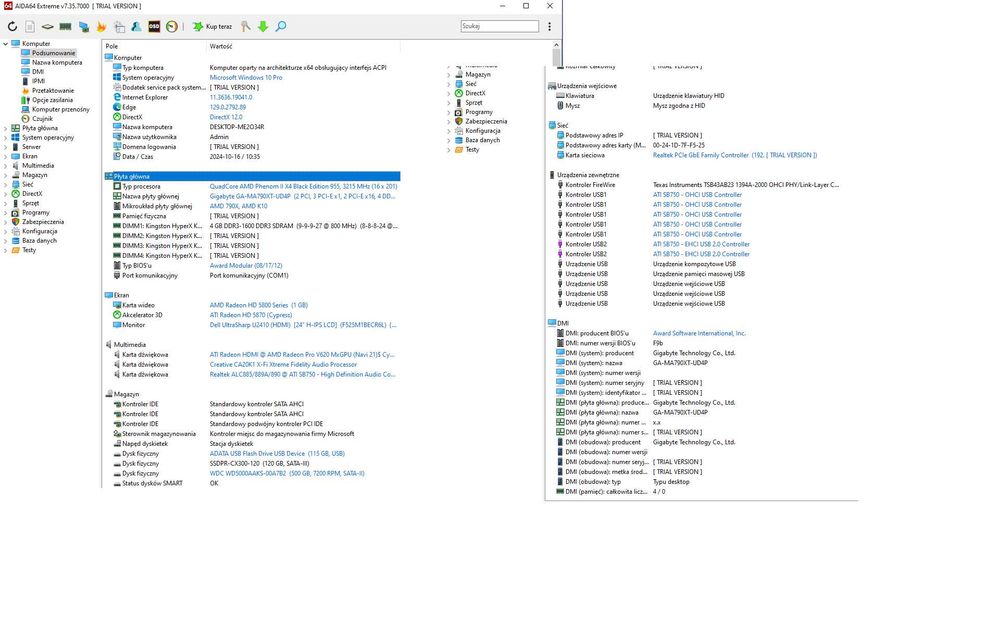
Task: Expand the Serwer tree node
Action: point(6,147)
